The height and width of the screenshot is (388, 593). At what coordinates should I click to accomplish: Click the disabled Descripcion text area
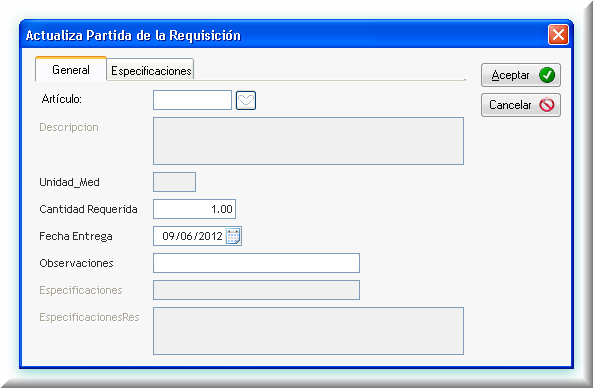[308, 141]
